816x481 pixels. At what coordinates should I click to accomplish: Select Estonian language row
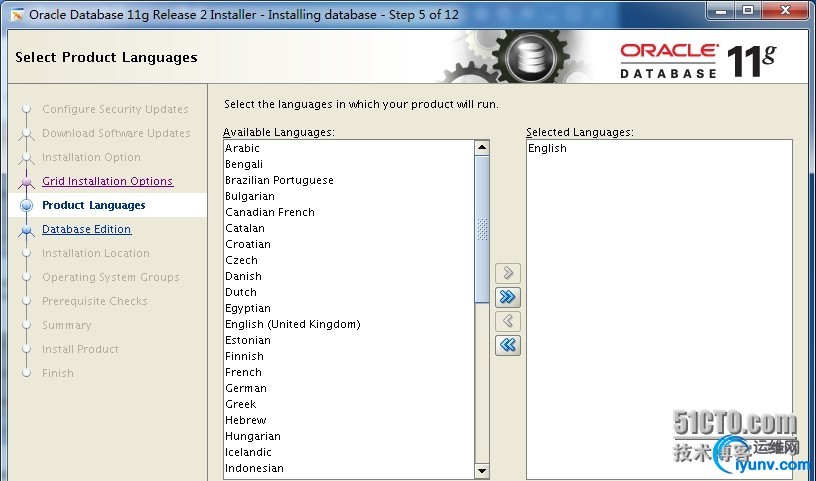349,340
